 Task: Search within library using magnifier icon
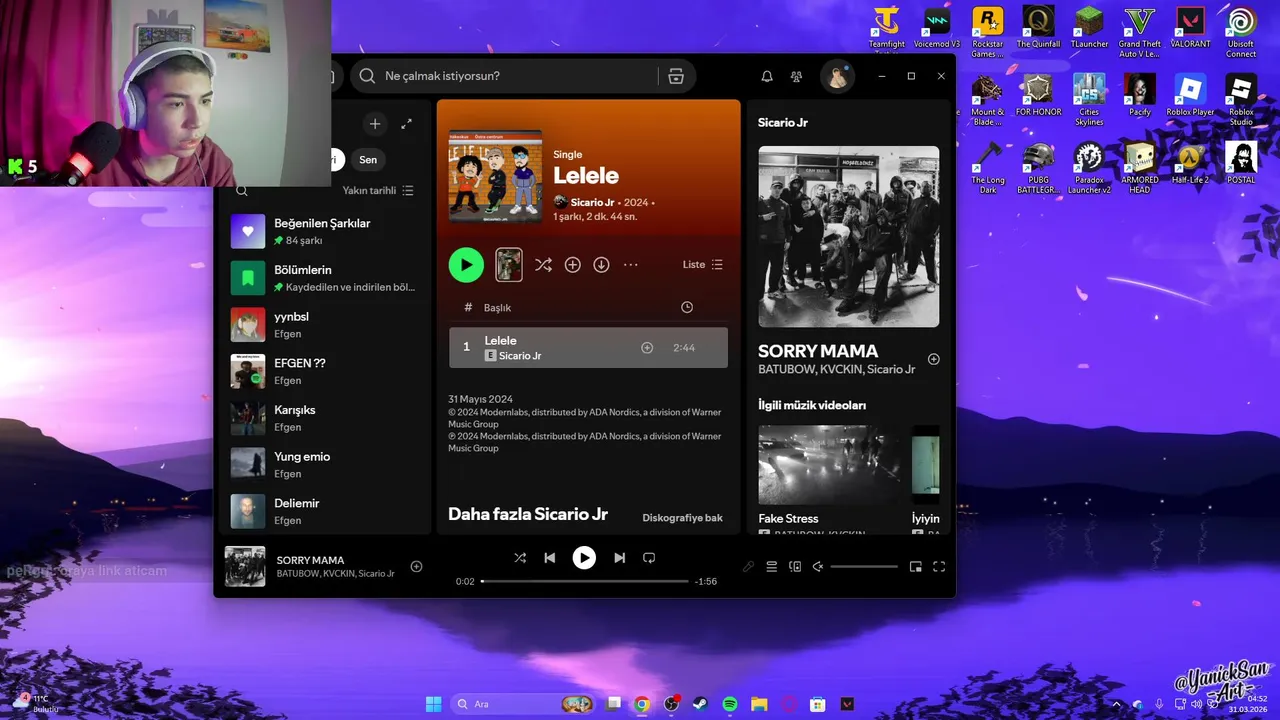(x=241, y=190)
